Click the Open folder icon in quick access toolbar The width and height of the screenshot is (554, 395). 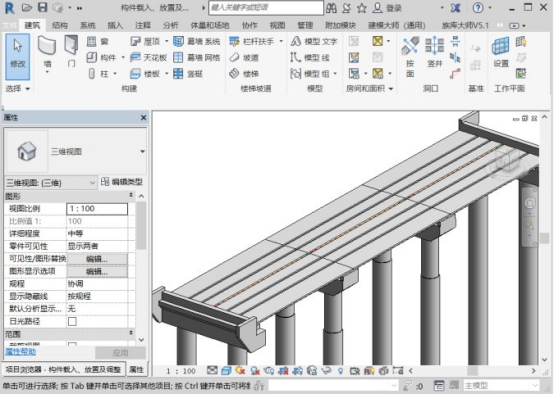pos(27,7)
